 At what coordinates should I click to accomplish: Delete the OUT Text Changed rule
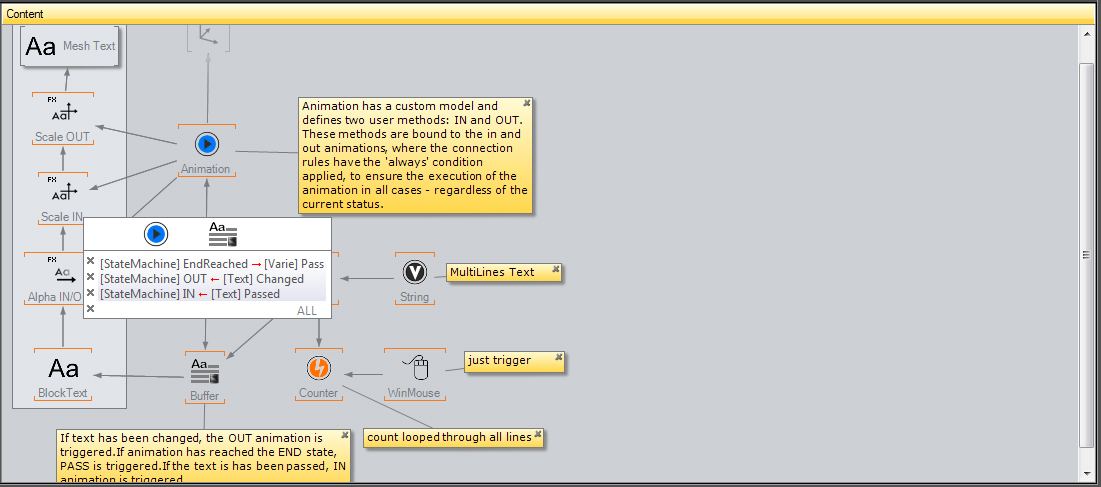[x=91, y=277]
